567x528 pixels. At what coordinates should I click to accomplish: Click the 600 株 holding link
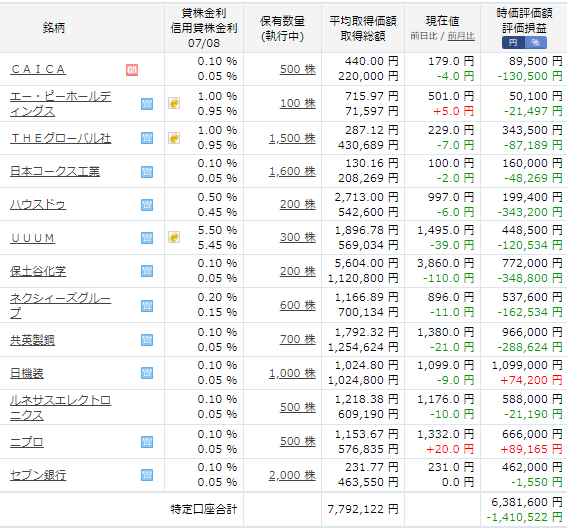click(298, 305)
